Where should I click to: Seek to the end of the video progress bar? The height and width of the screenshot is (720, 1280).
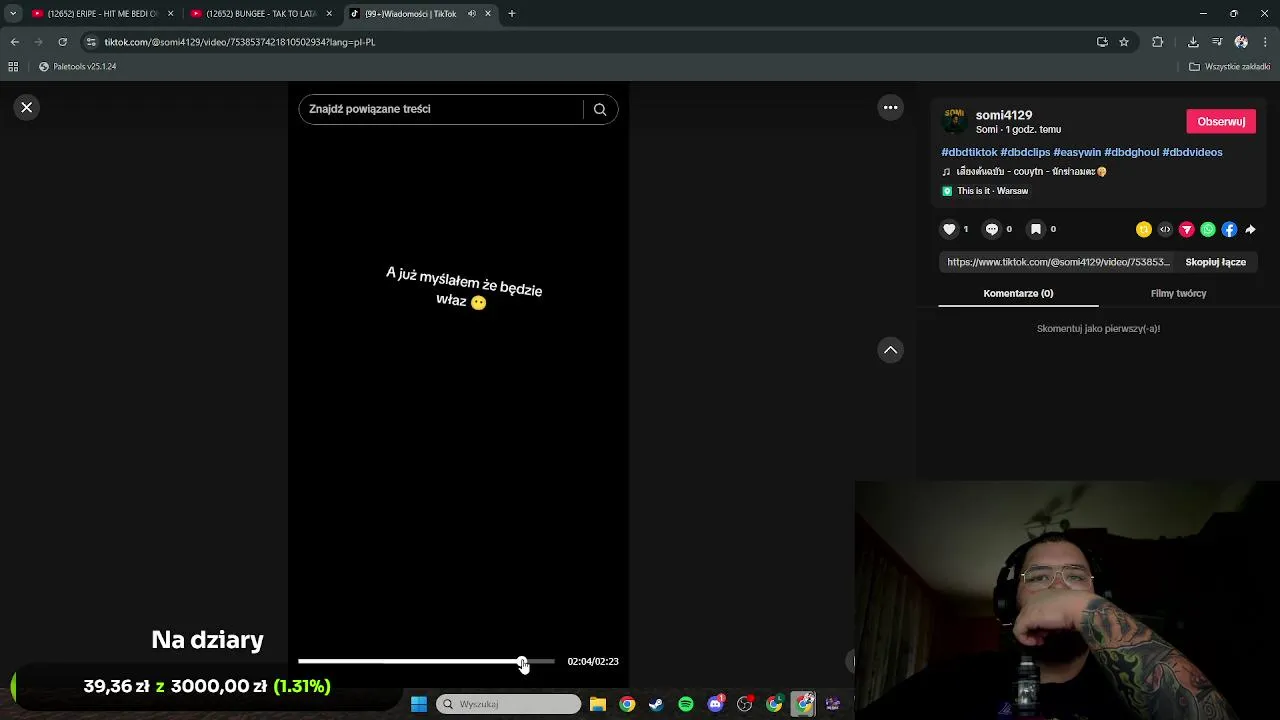tap(553, 662)
